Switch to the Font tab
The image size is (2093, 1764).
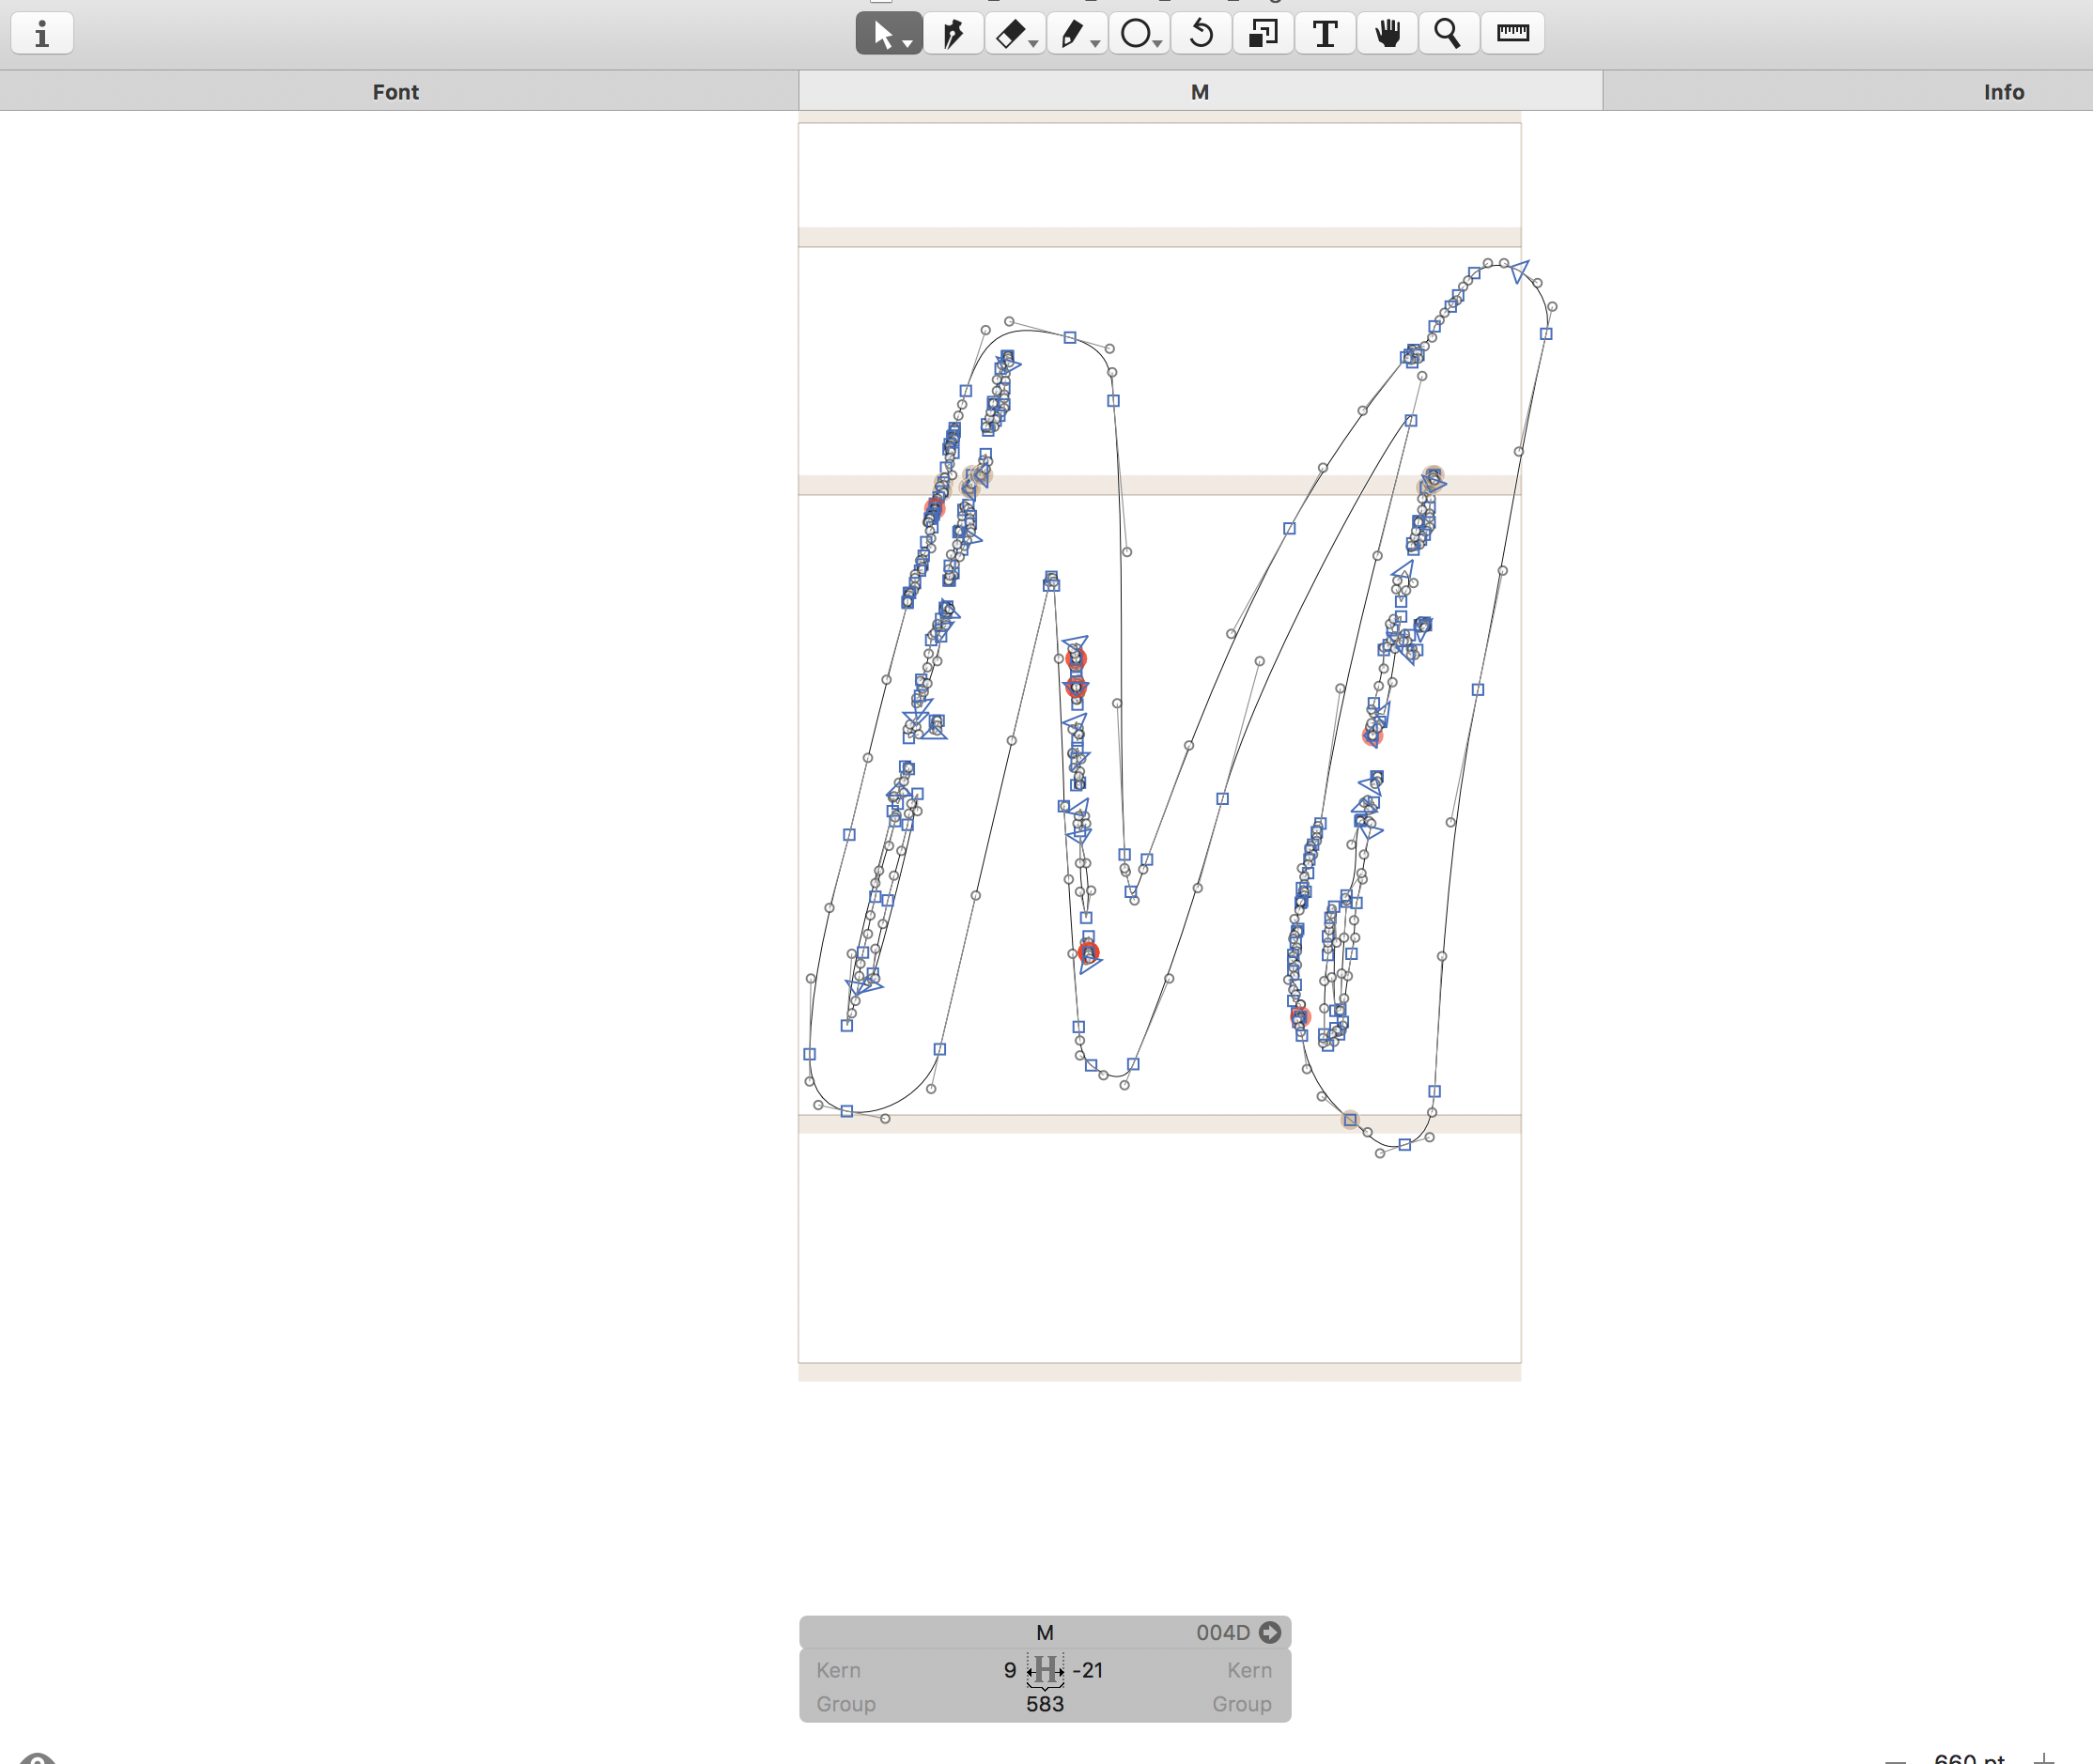tap(396, 92)
